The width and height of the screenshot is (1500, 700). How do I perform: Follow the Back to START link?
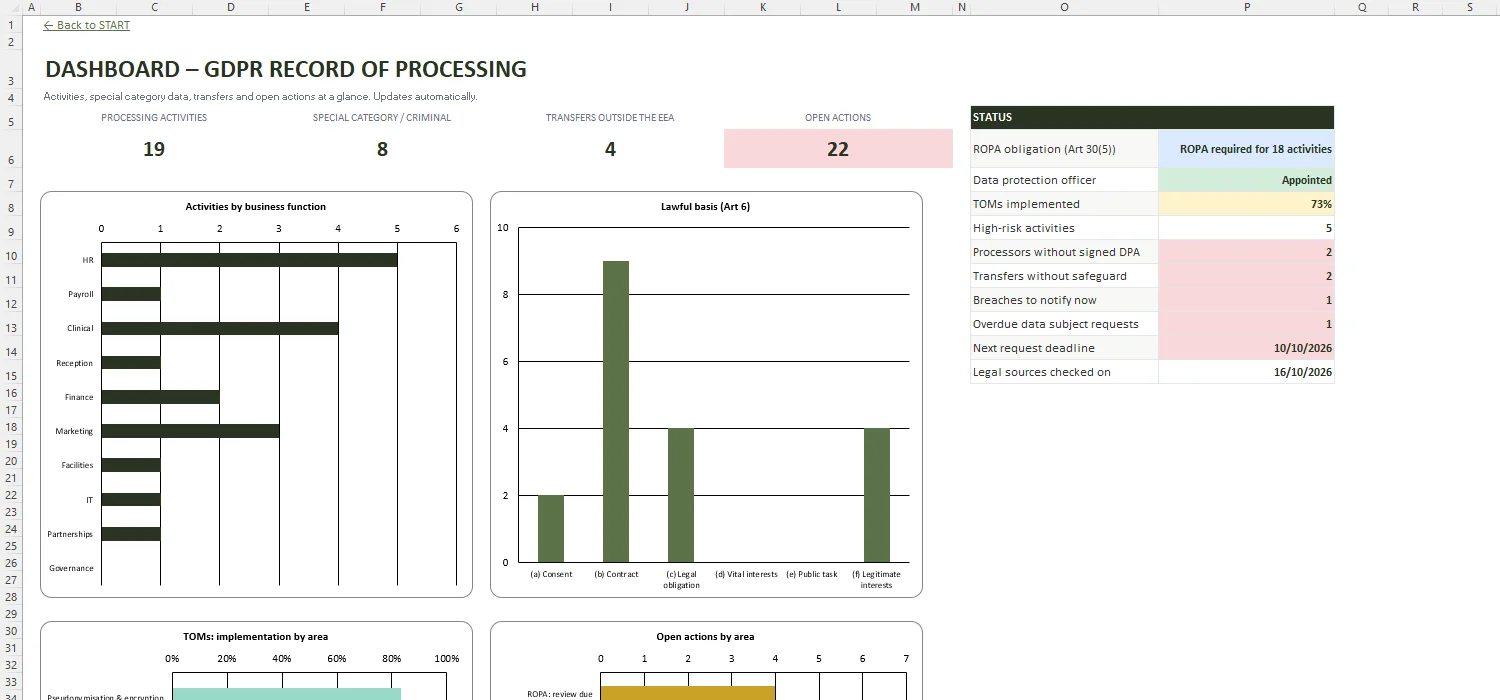[87, 25]
